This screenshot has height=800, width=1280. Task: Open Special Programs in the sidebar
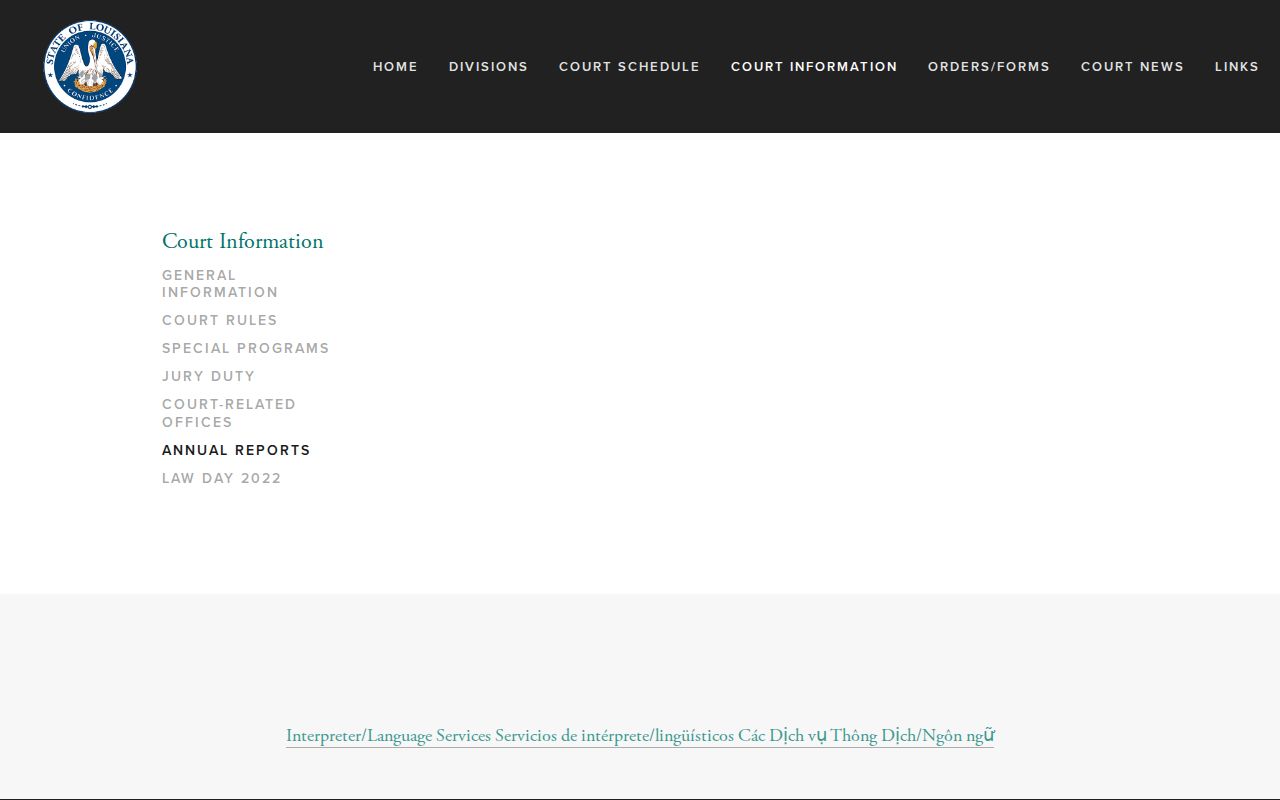246,348
